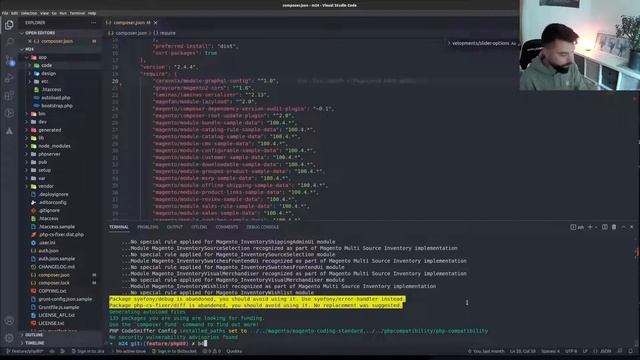Expand the generated folder
This screenshot has height=360, width=640.
[60, 130]
